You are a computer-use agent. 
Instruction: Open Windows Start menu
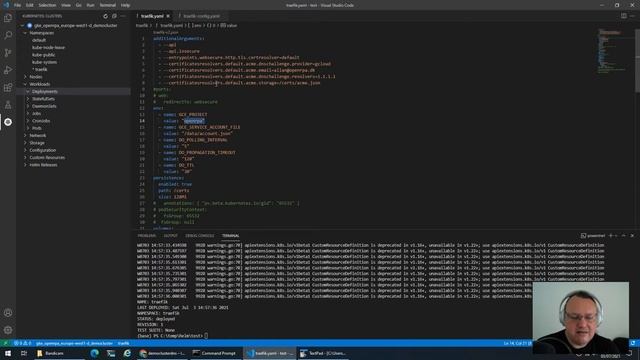point(8,353)
